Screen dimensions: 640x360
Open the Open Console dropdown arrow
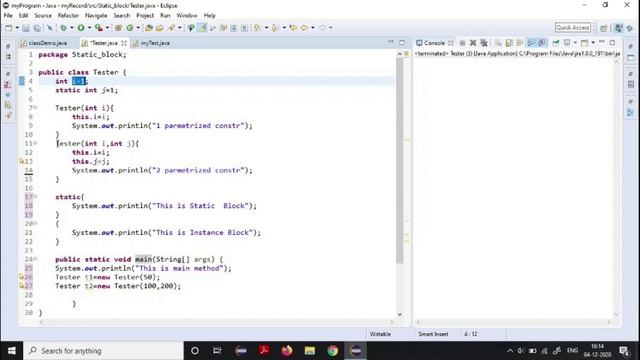tap(593, 43)
